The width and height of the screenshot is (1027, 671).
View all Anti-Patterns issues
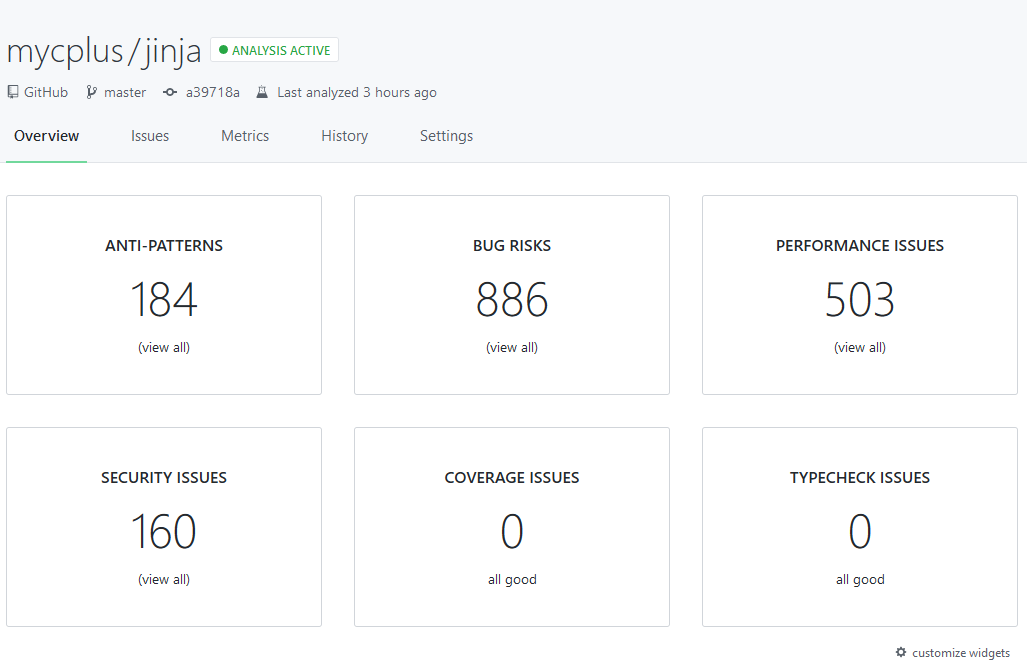(164, 348)
